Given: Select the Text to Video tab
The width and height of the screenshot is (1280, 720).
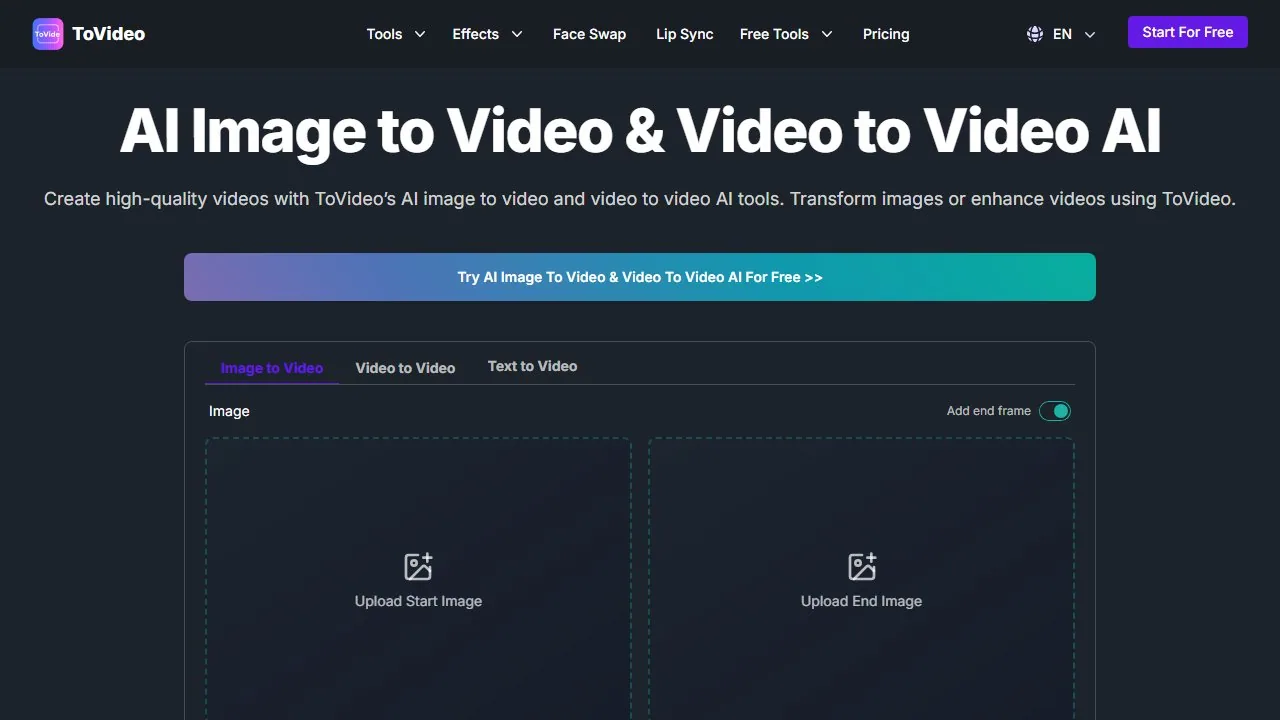Looking at the screenshot, I should pyautogui.click(x=532, y=366).
